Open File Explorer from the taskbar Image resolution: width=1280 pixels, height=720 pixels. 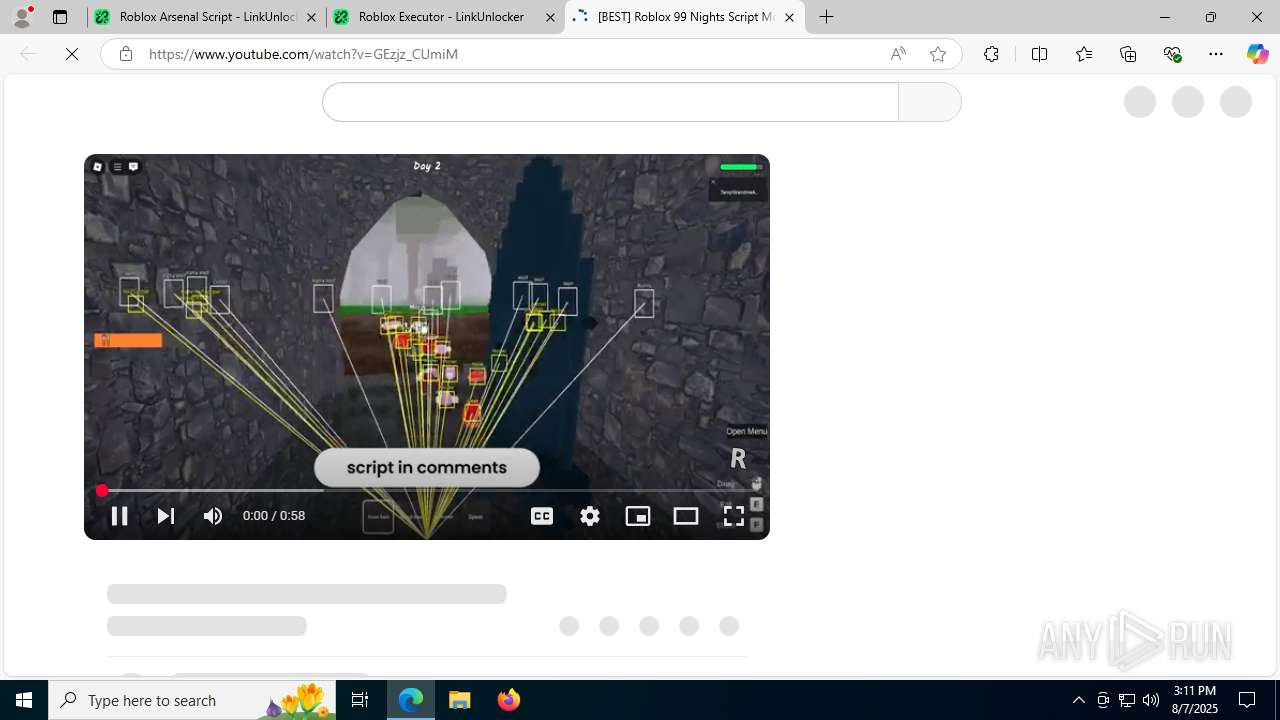point(460,700)
